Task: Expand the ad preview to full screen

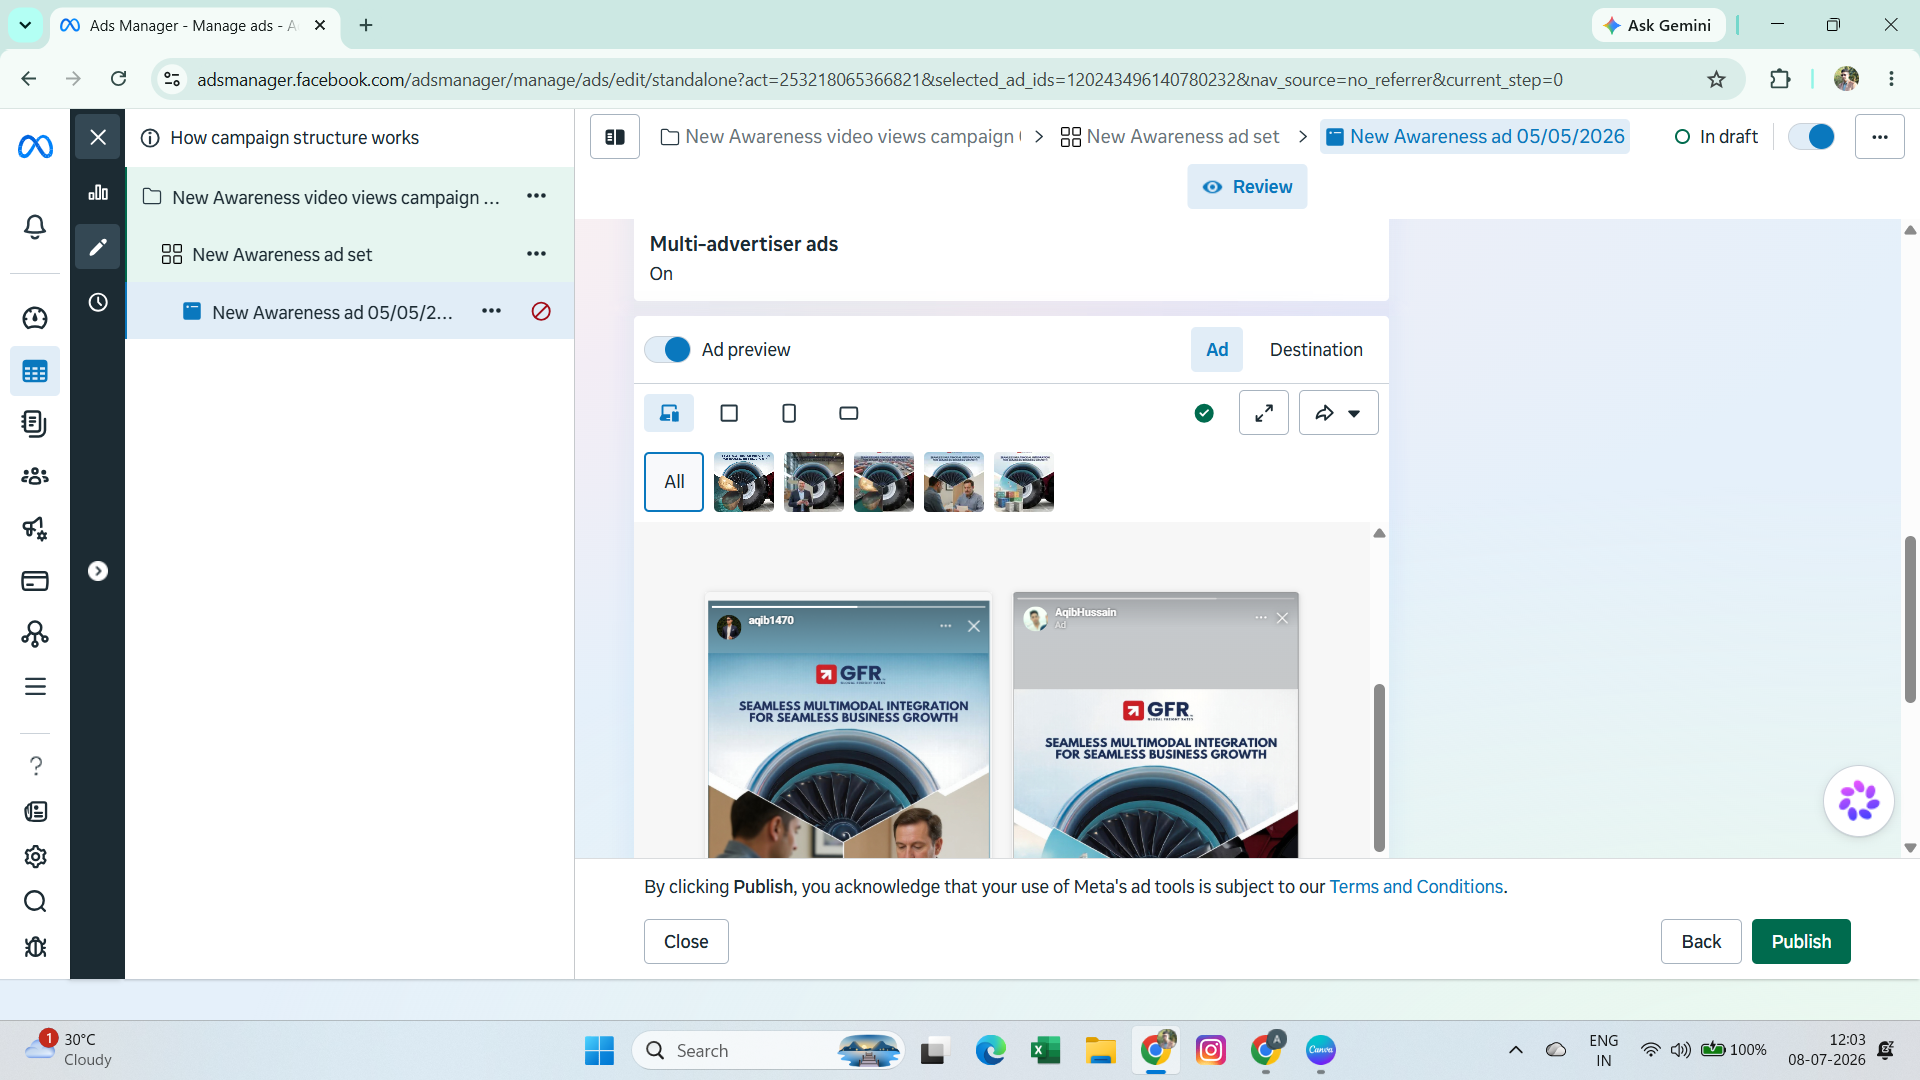Action: [1264, 413]
